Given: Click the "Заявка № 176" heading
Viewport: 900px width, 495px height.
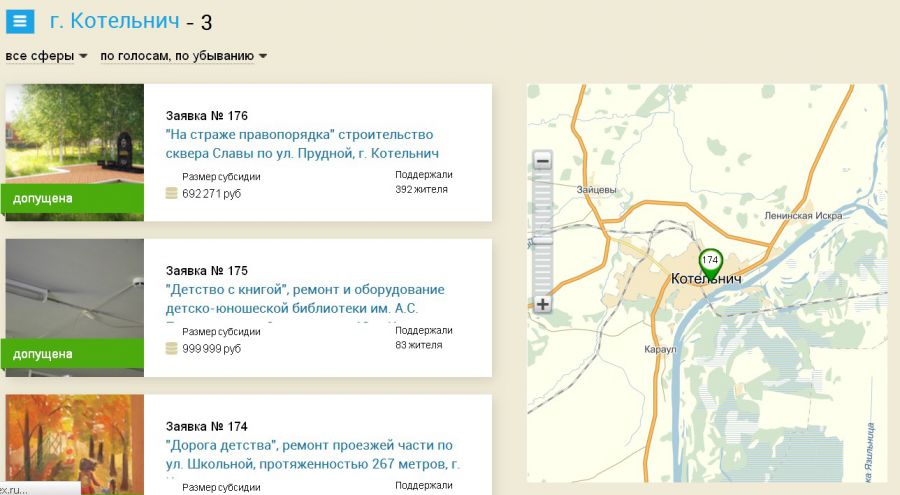Looking at the screenshot, I should coord(207,115).
